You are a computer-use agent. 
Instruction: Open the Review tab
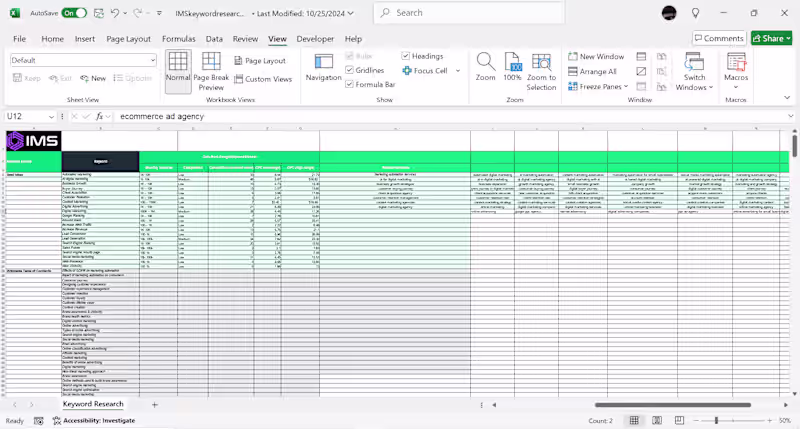click(x=245, y=39)
